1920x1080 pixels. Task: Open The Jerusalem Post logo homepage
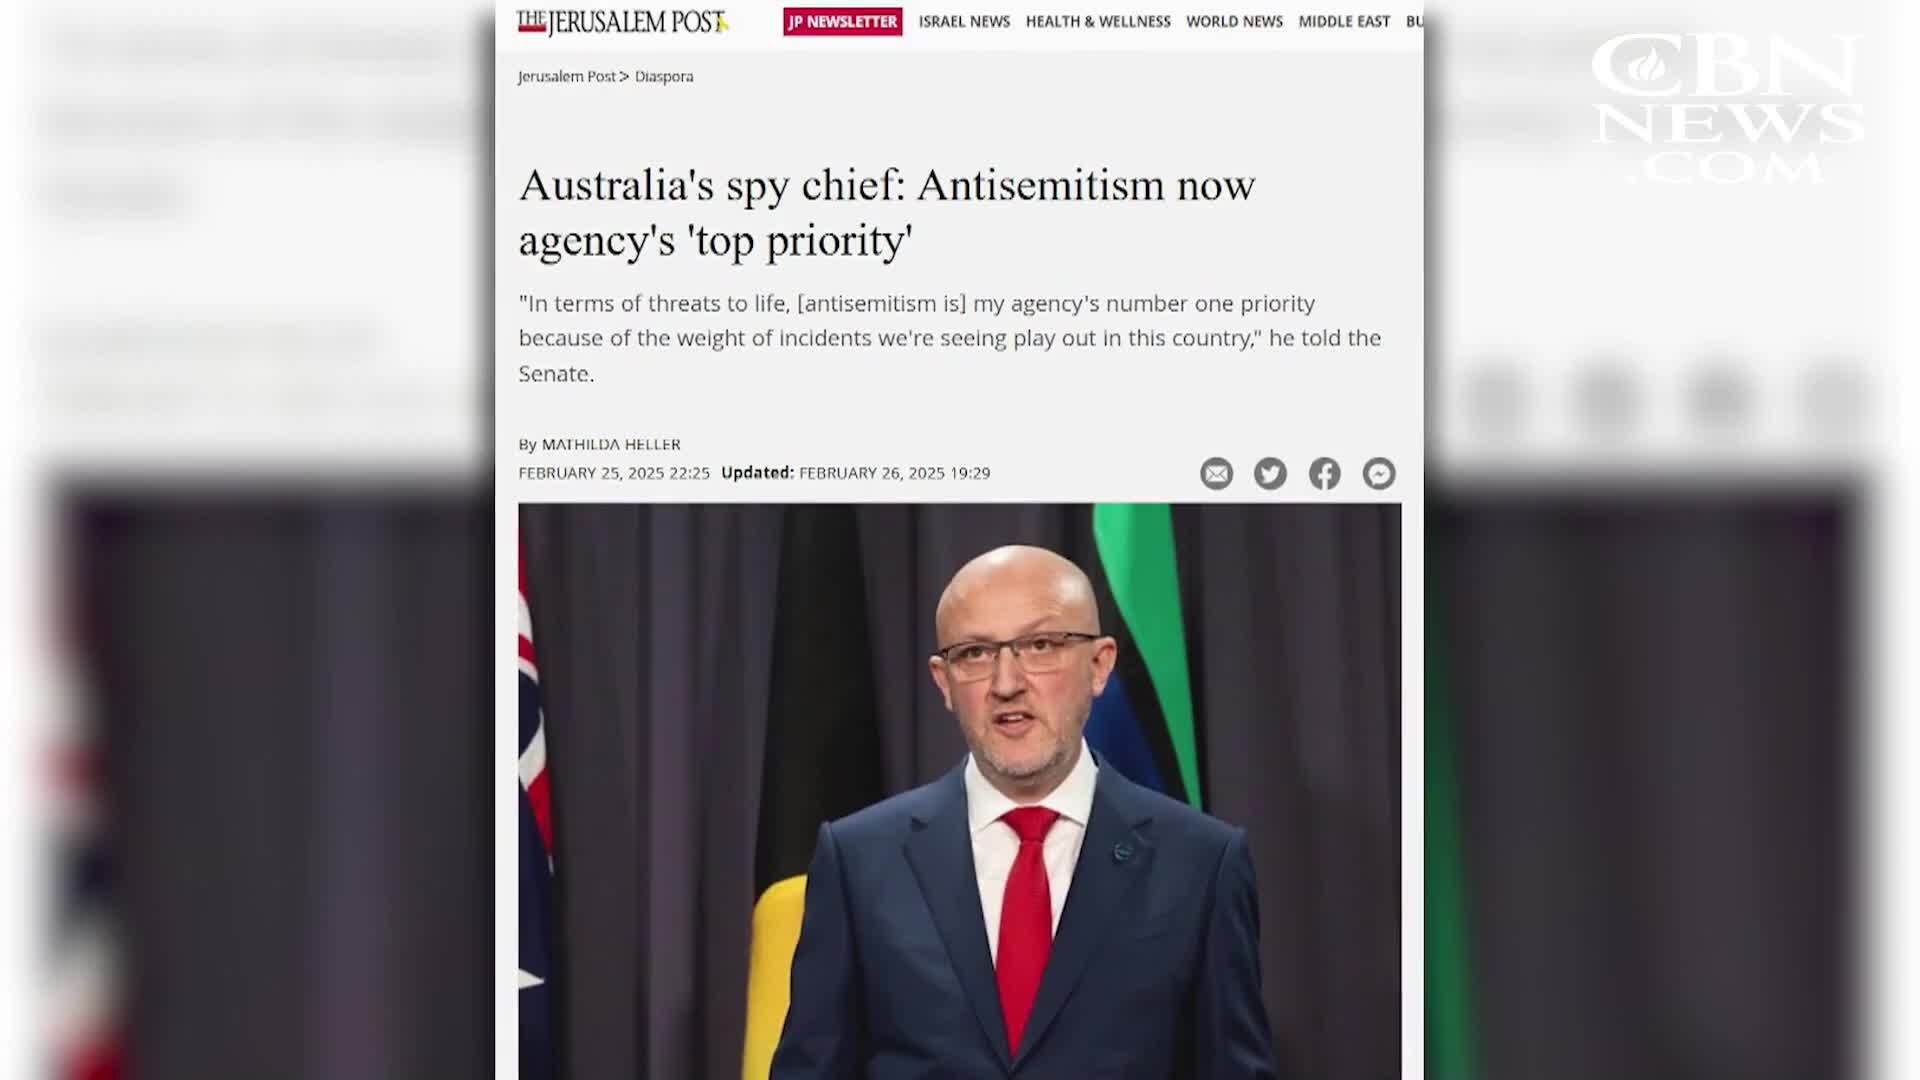tap(622, 22)
